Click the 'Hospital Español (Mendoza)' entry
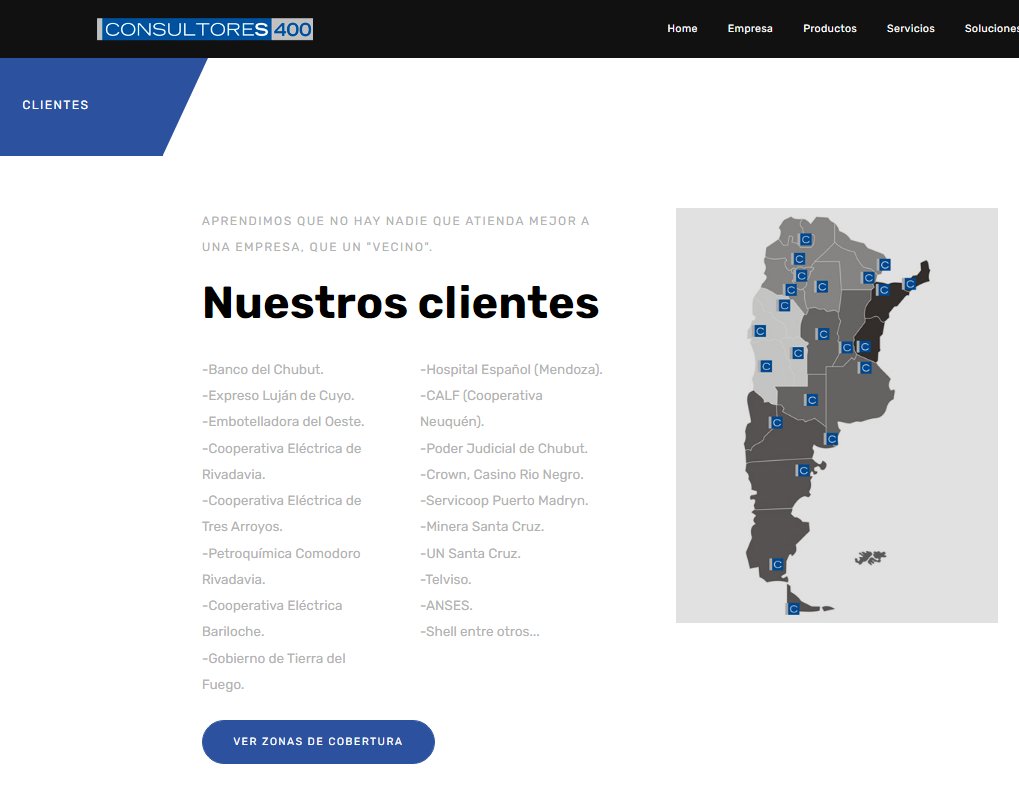Screen dimensions: 1019x805 pyautogui.click(x=511, y=369)
